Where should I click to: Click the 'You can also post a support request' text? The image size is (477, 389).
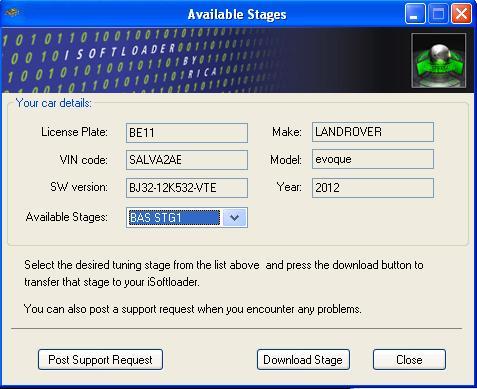click(x=193, y=309)
